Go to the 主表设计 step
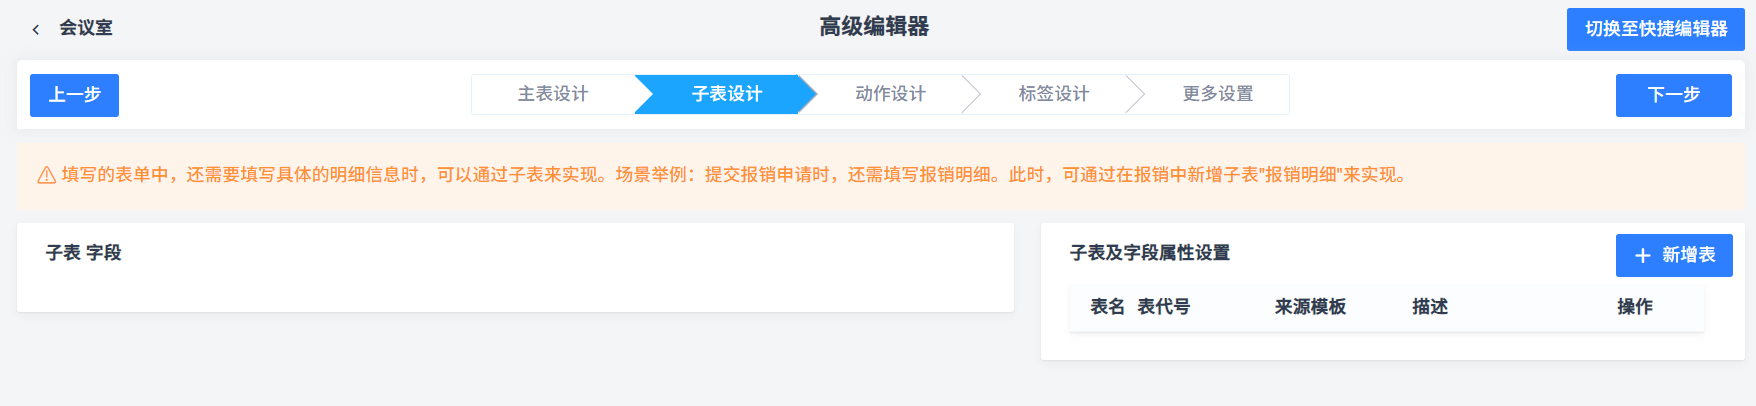 [553, 94]
